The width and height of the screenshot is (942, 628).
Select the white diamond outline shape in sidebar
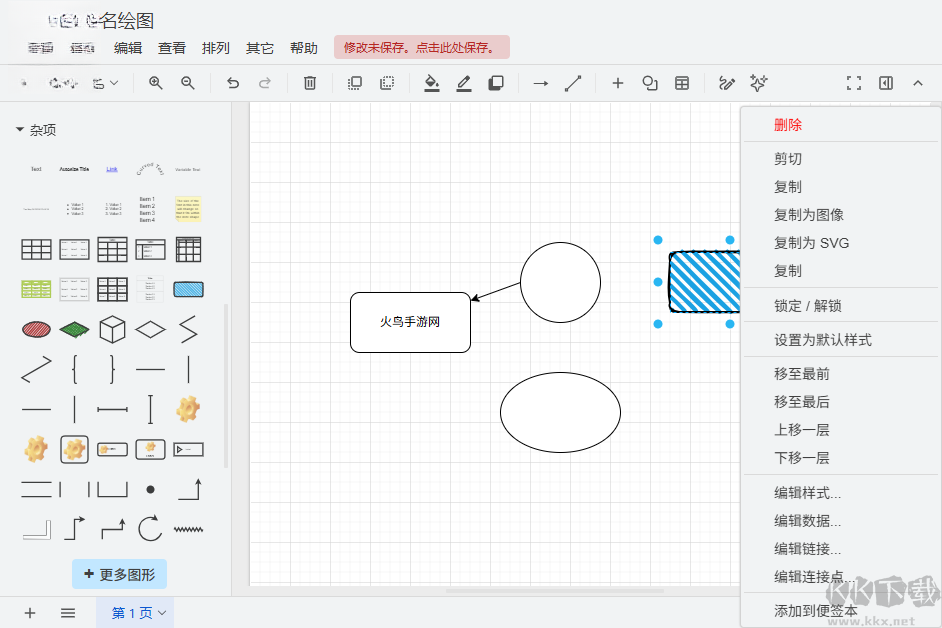[150, 329]
